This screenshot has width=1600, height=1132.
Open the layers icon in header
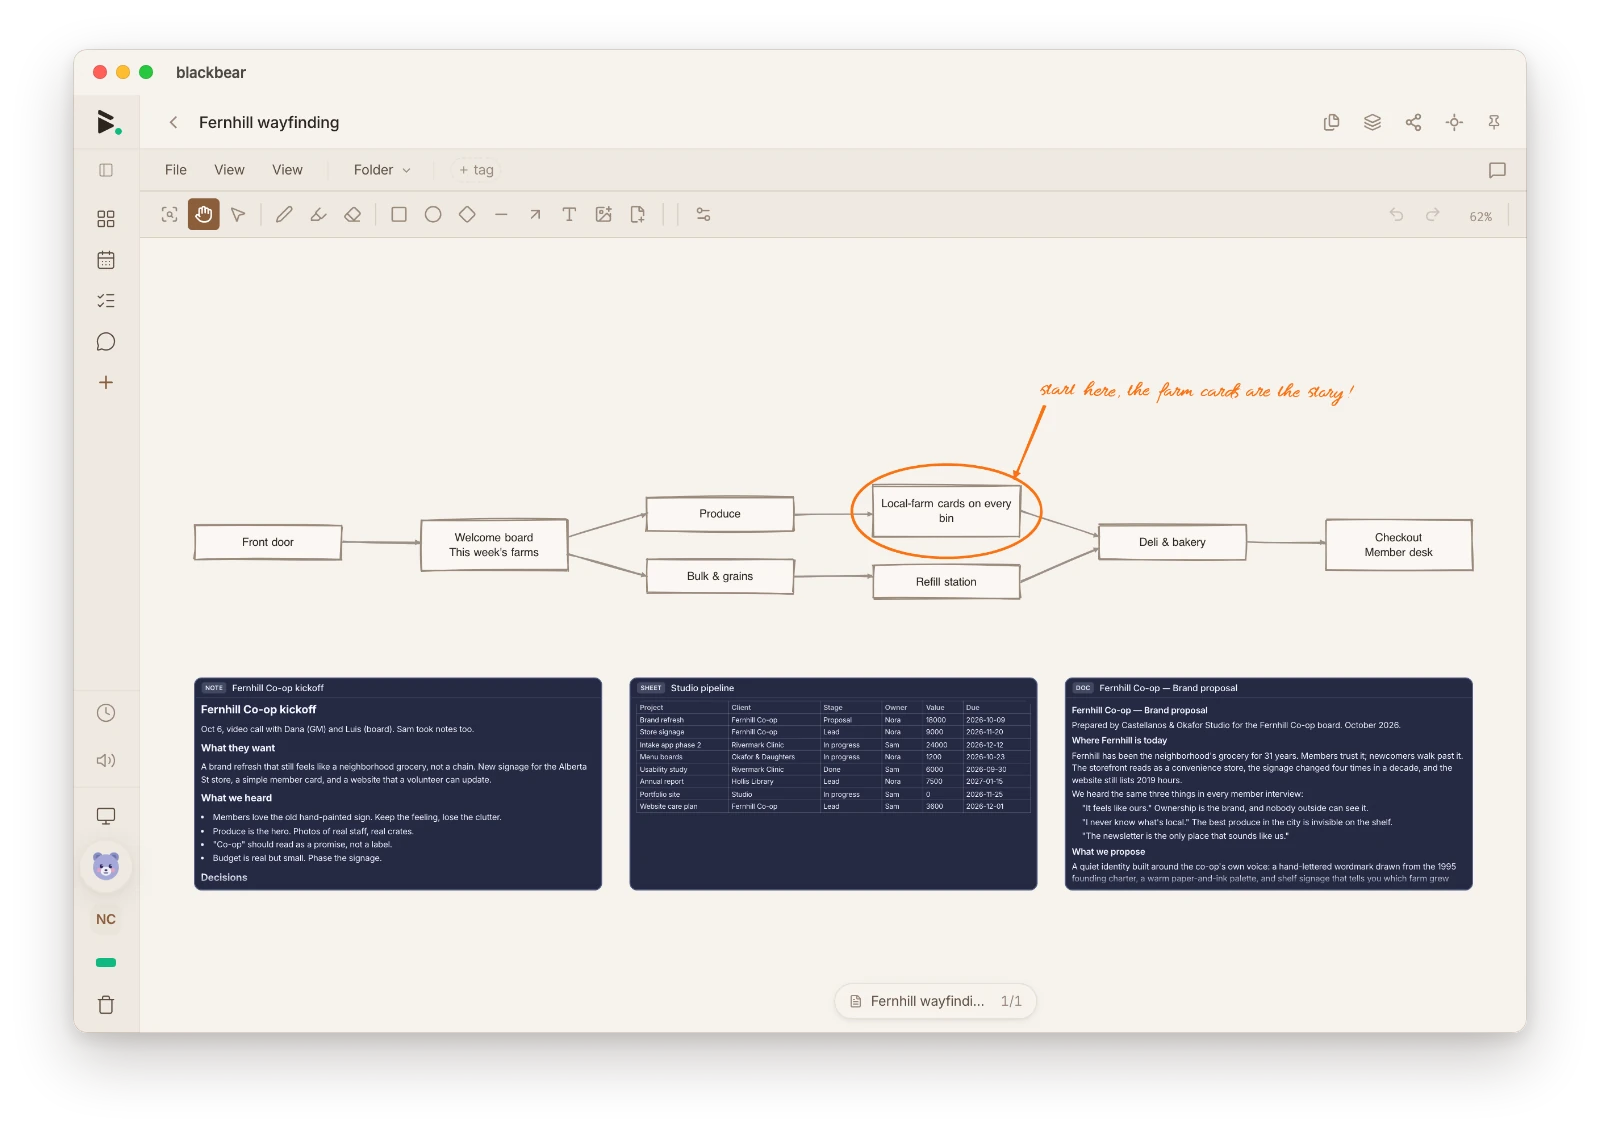[1372, 122]
